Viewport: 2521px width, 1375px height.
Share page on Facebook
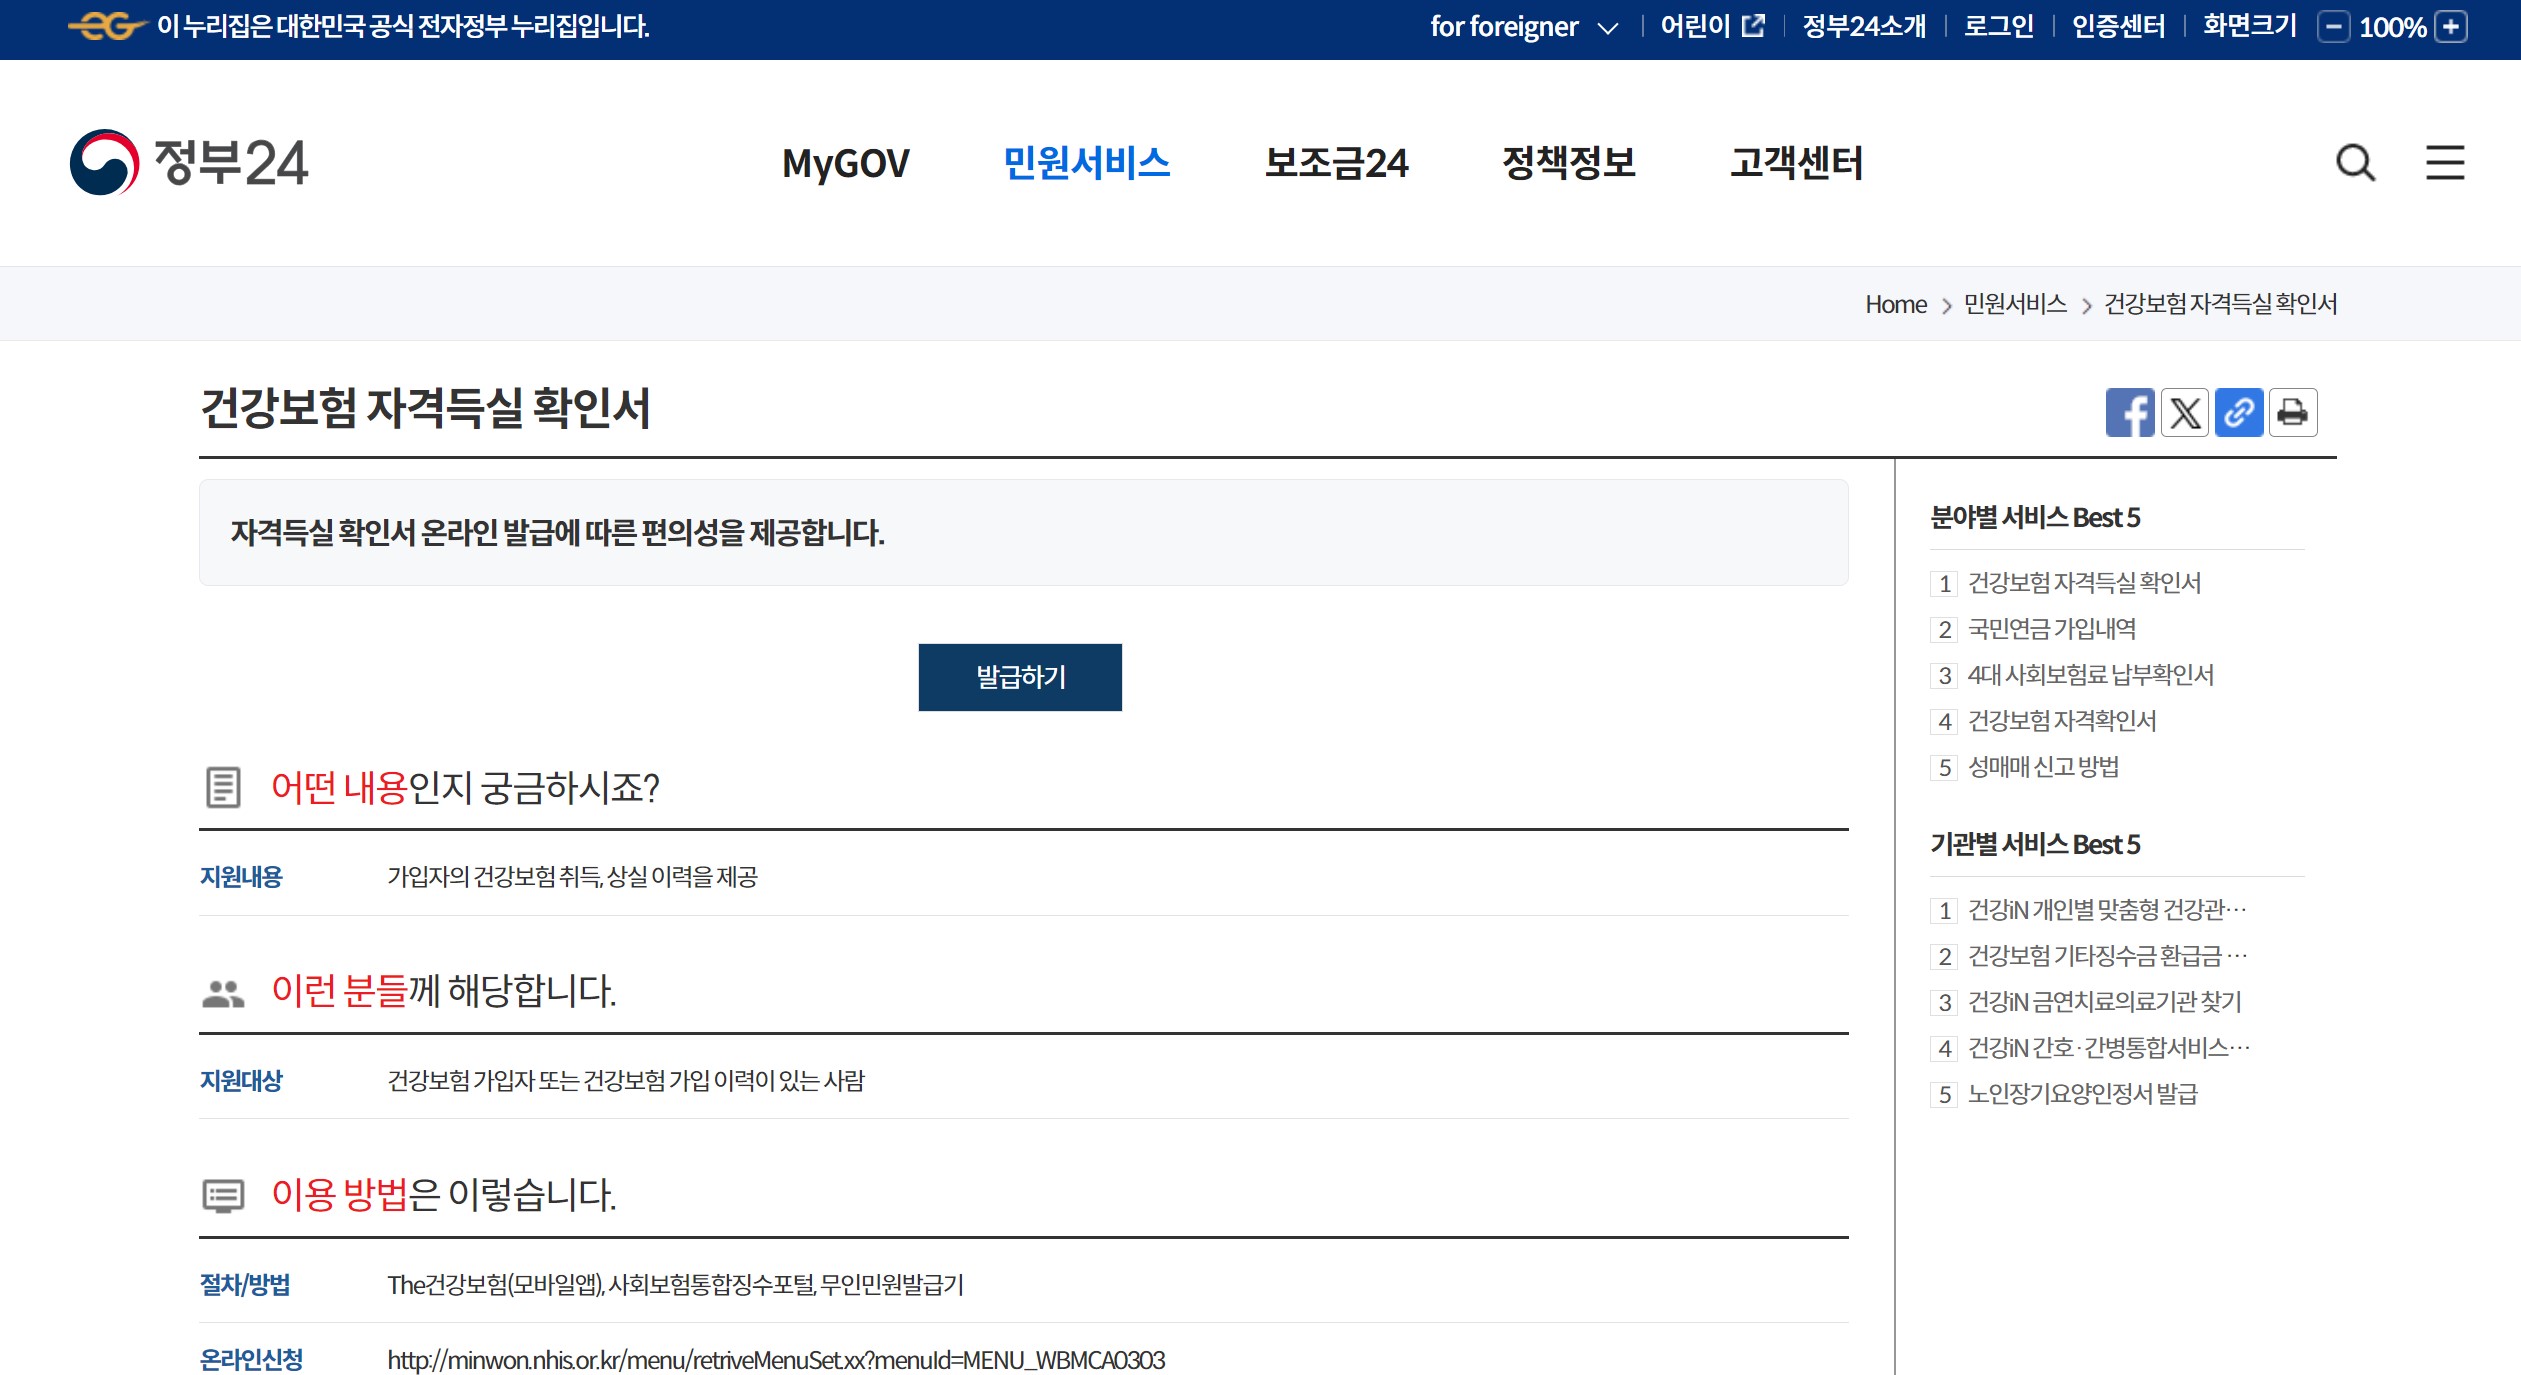point(2130,413)
